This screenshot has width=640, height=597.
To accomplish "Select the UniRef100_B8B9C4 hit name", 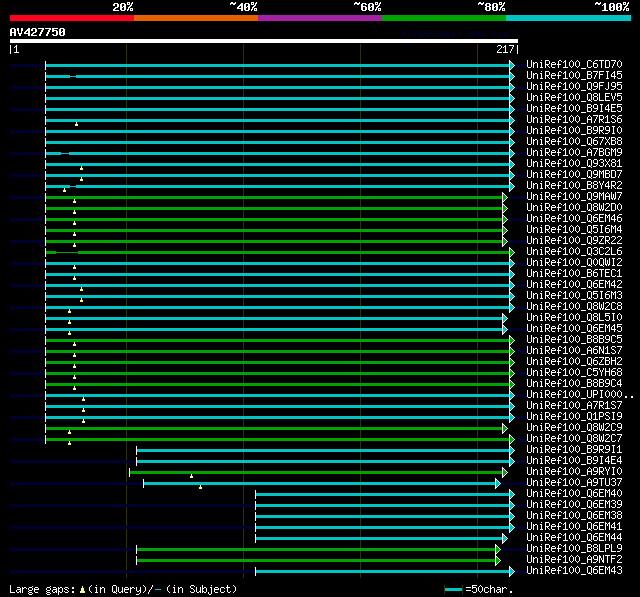I will [574, 384].
